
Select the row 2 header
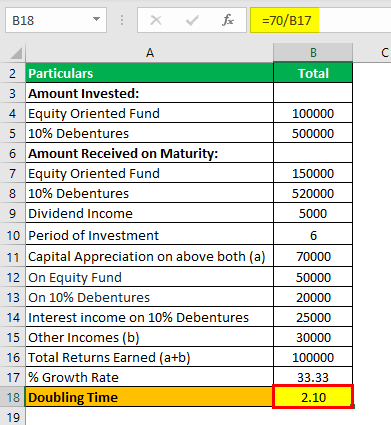coord(13,73)
